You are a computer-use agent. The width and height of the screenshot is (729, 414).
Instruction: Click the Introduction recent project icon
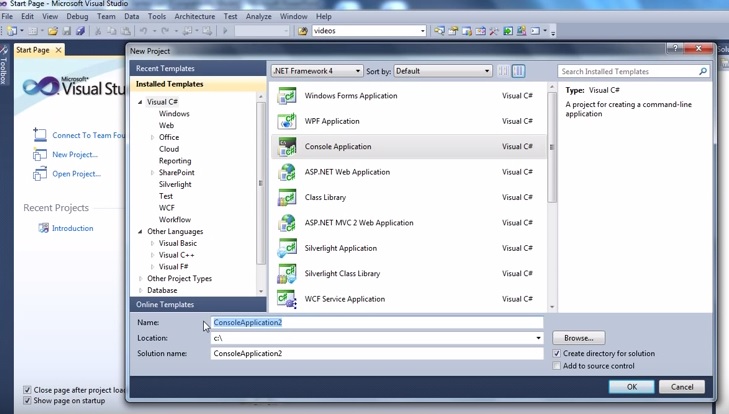click(43, 228)
